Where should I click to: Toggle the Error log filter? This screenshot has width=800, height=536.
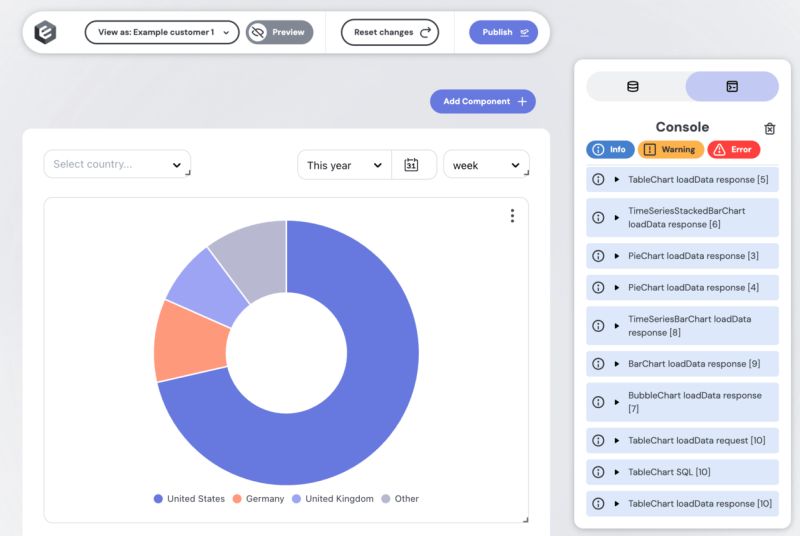tap(734, 149)
